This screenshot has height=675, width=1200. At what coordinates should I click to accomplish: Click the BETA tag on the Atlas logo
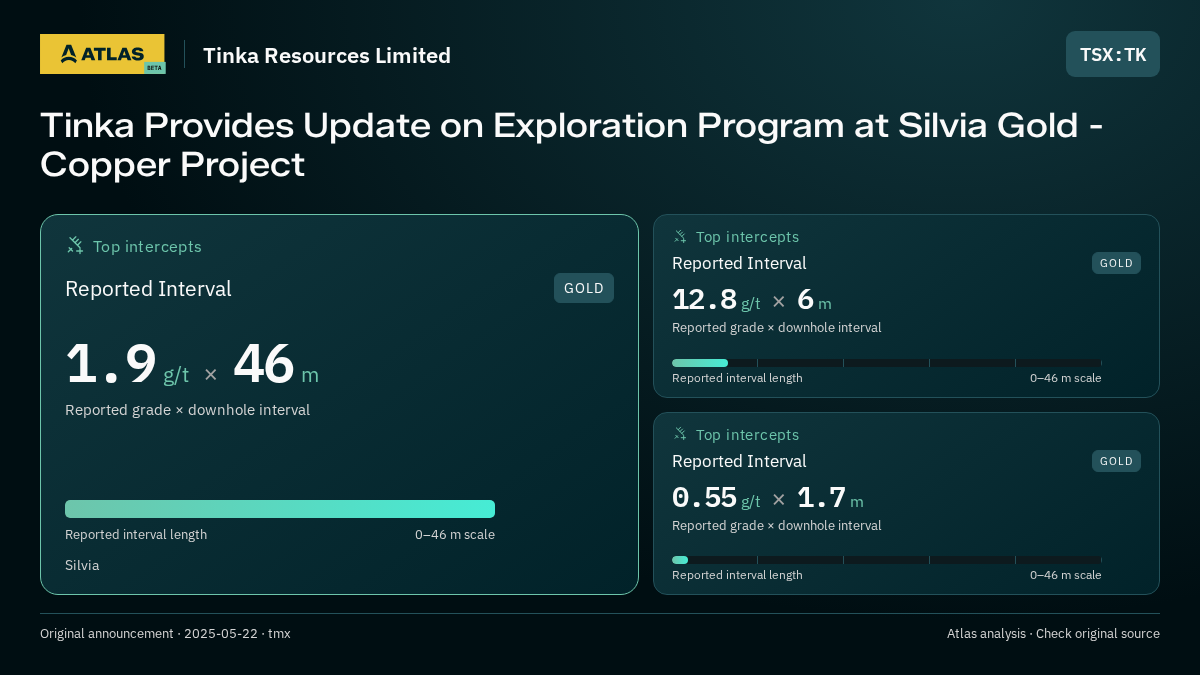click(154, 68)
